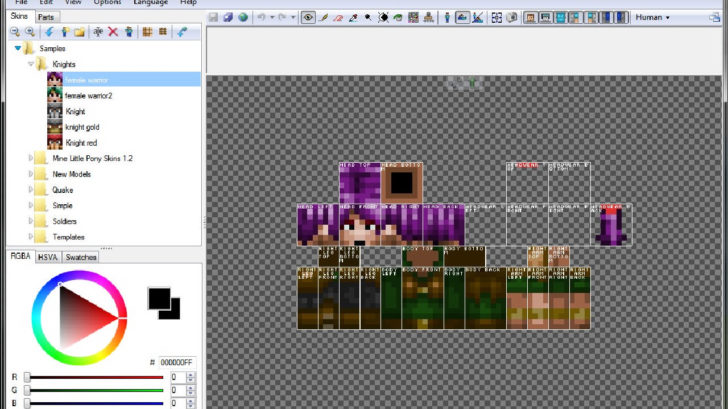Click the clone skin character icon

click(129, 32)
